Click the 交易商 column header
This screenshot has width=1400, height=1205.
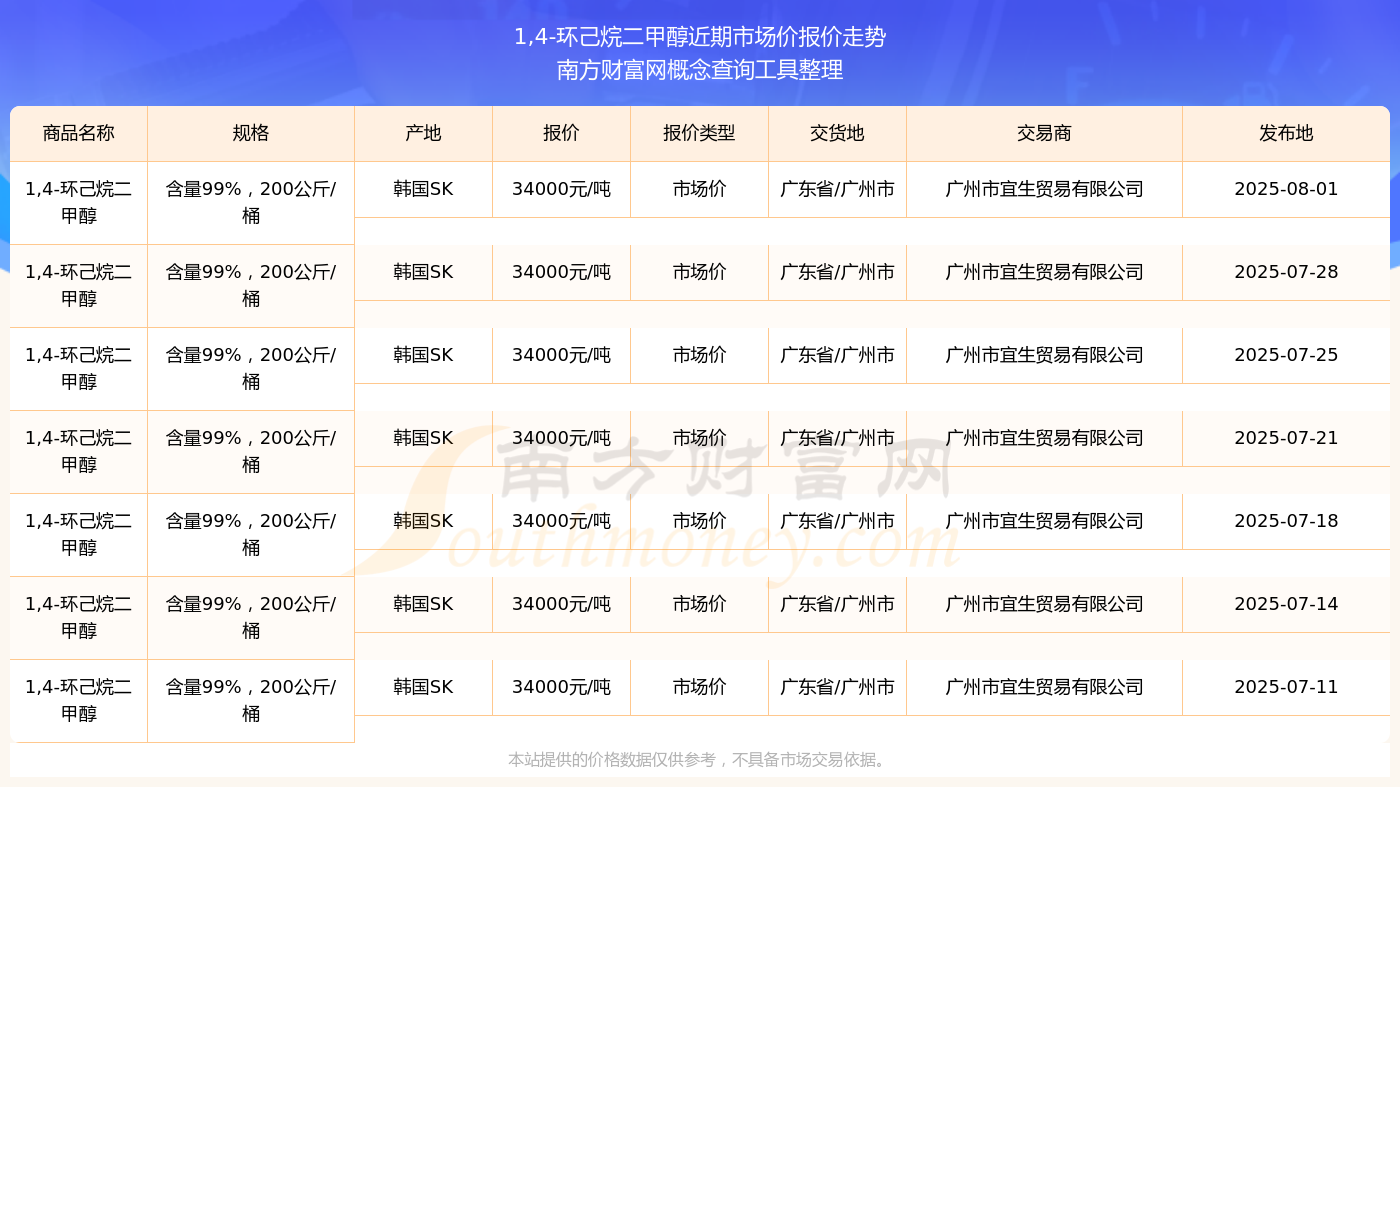click(1044, 133)
